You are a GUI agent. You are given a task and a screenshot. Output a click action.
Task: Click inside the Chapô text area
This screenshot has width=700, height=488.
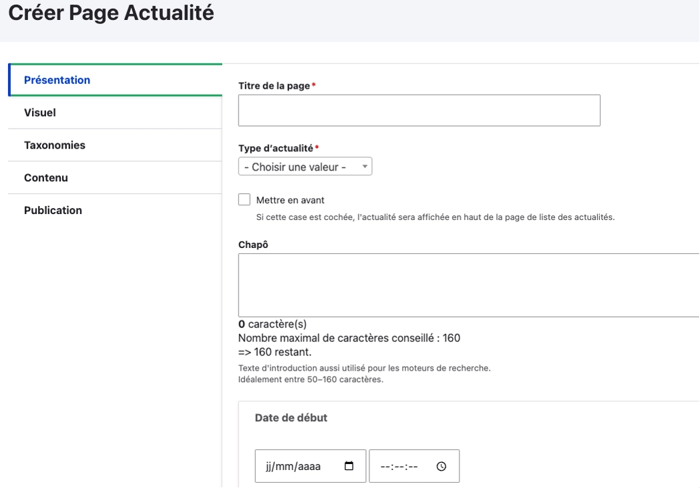(468, 285)
